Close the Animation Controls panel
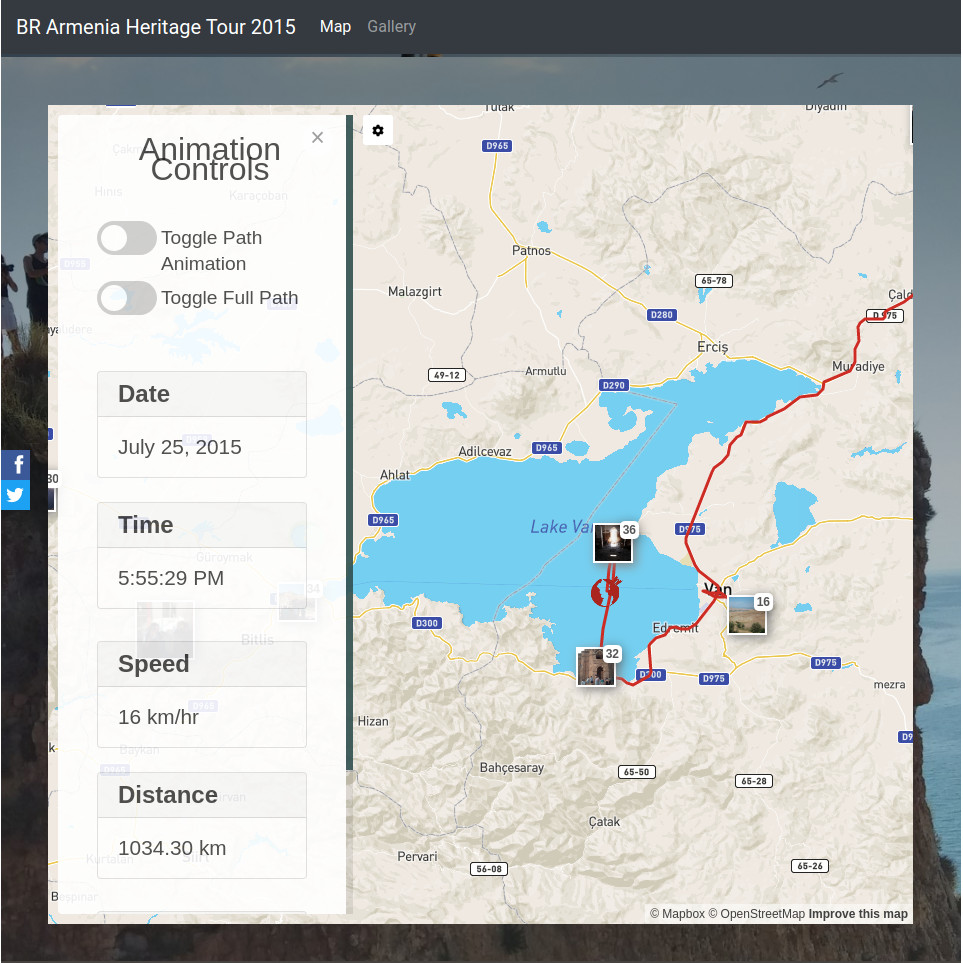This screenshot has height=963, width=963. 317,138
